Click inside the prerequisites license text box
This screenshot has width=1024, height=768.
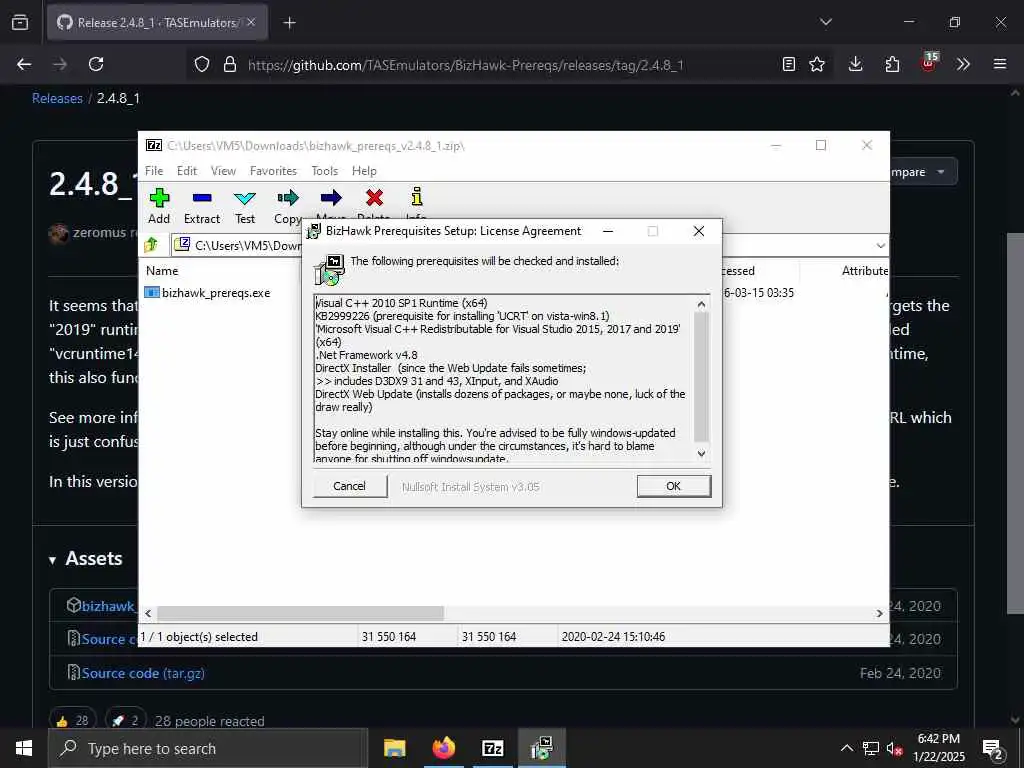click(503, 379)
